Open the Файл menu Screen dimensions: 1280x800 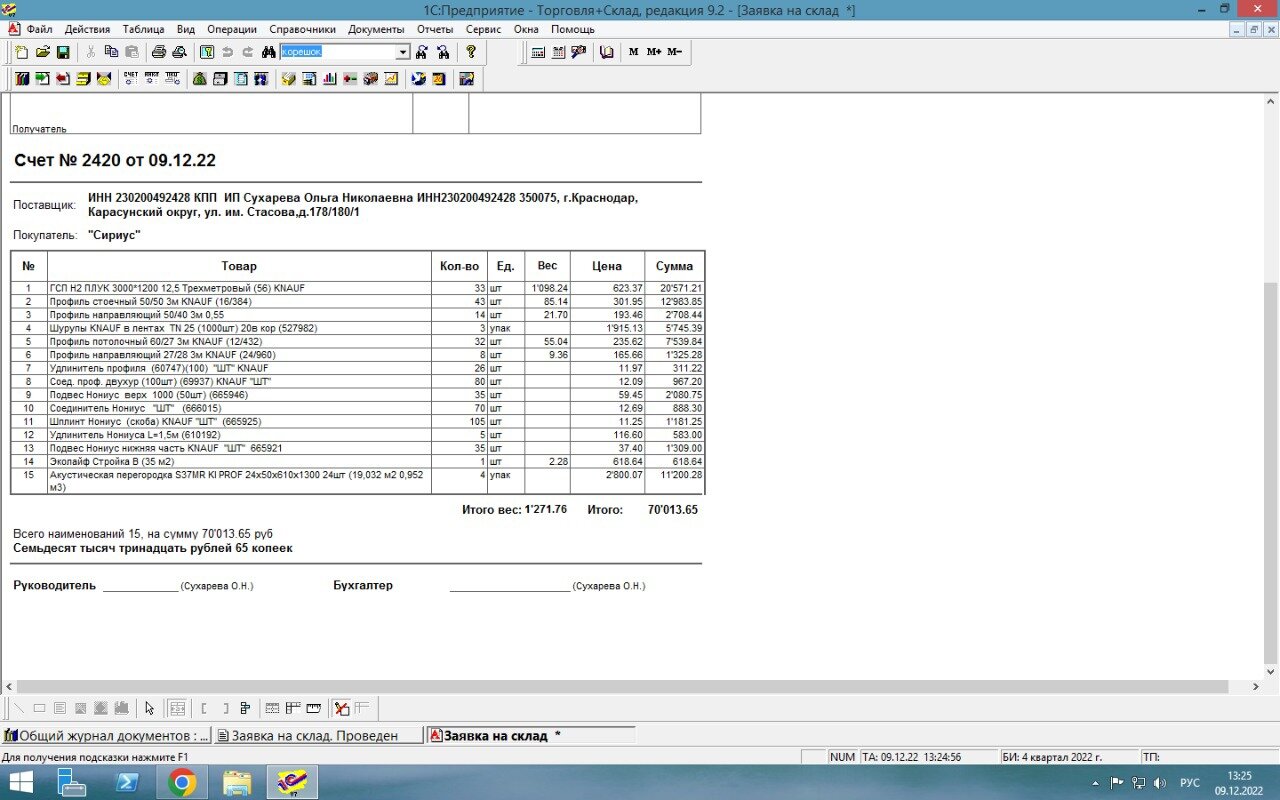[40, 29]
